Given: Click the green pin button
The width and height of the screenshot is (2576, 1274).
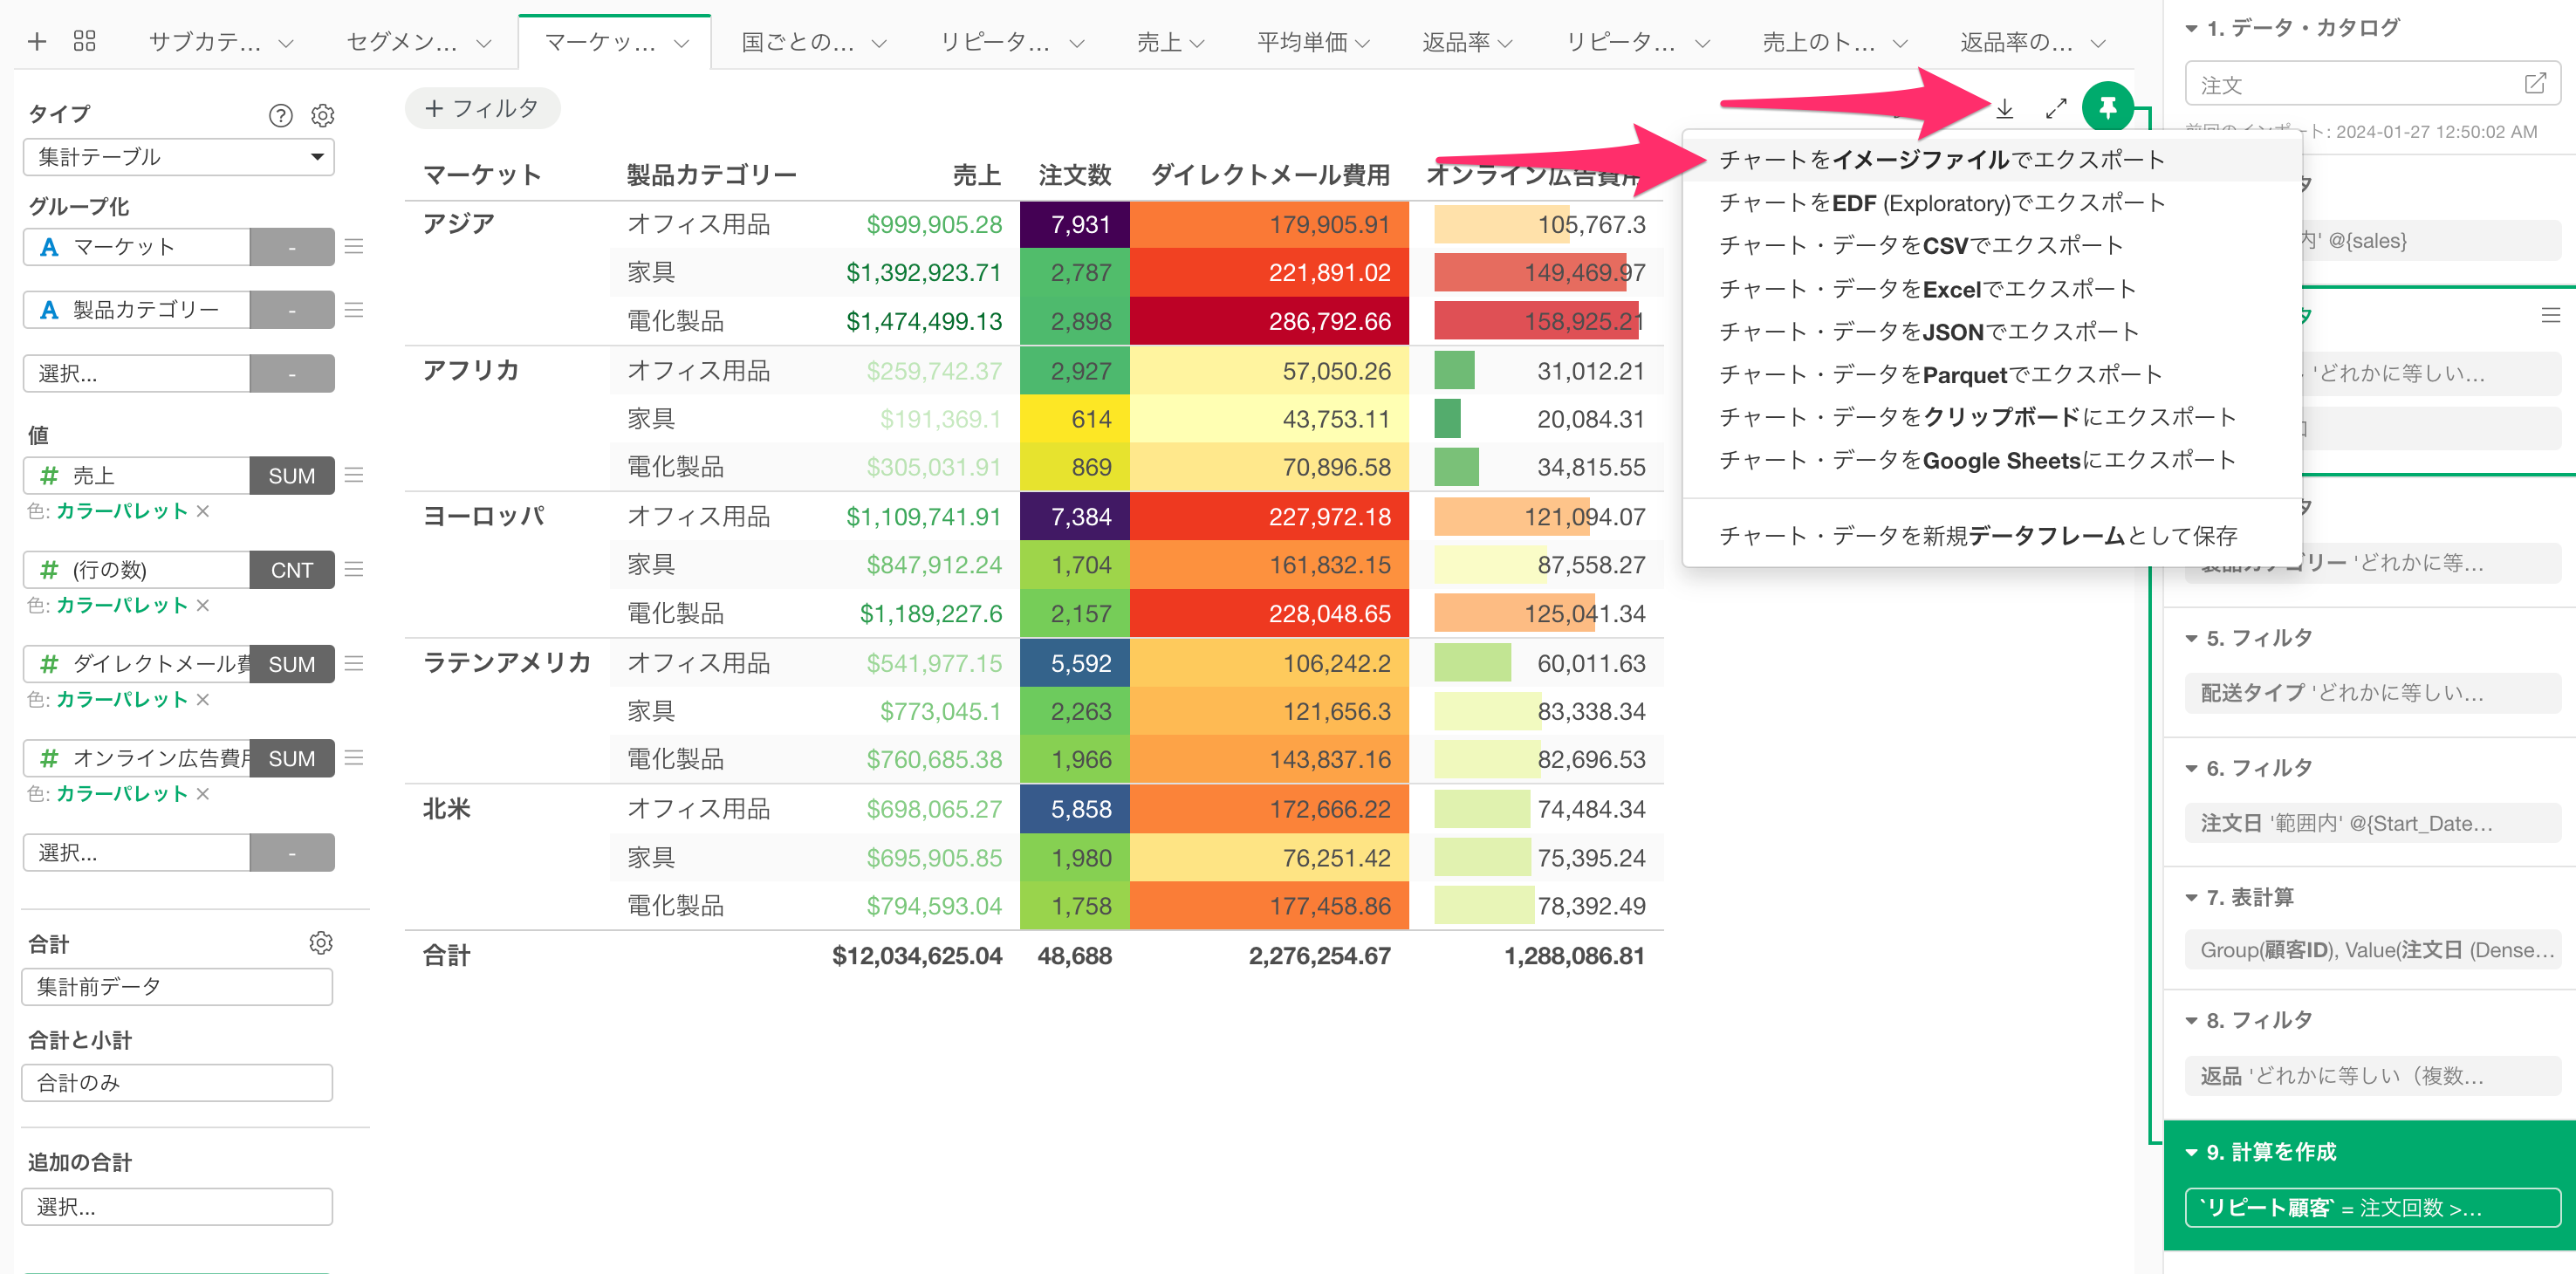Looking at the screenshot, I should (x=2107, y=107).
